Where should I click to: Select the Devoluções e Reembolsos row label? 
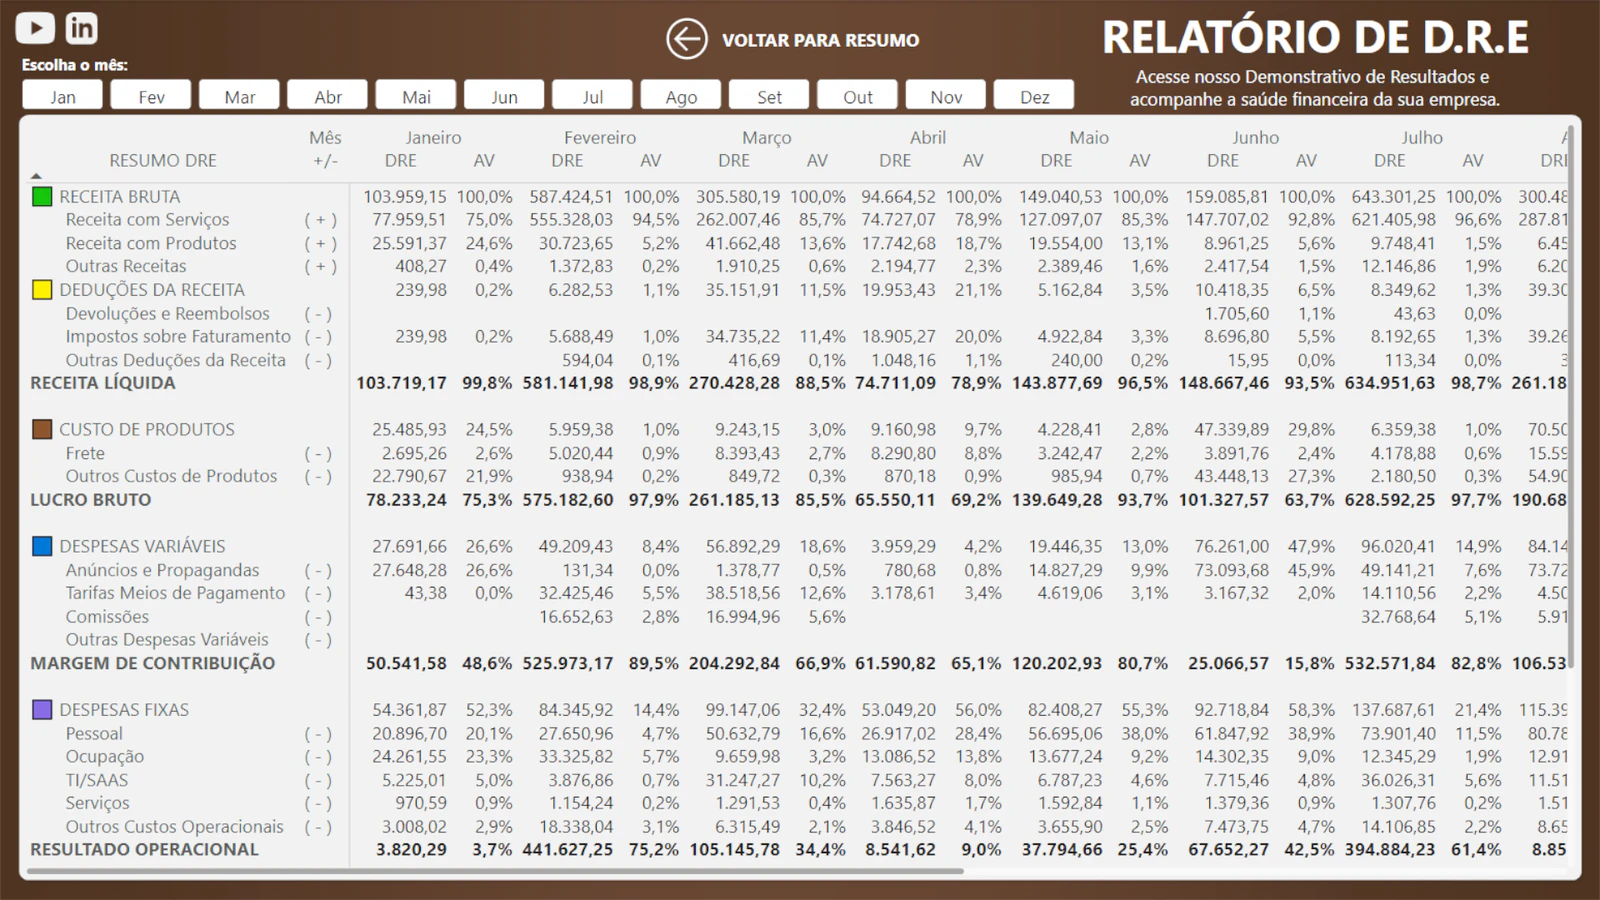[168, 313]
